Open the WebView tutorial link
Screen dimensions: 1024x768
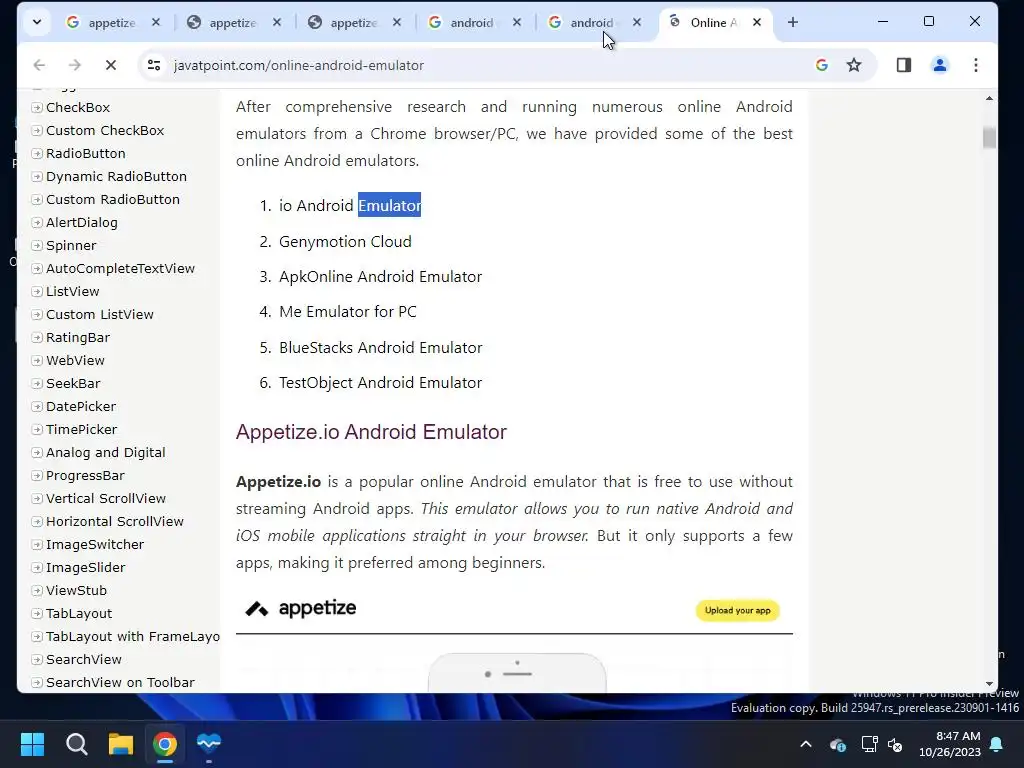[x=75, y=360]
